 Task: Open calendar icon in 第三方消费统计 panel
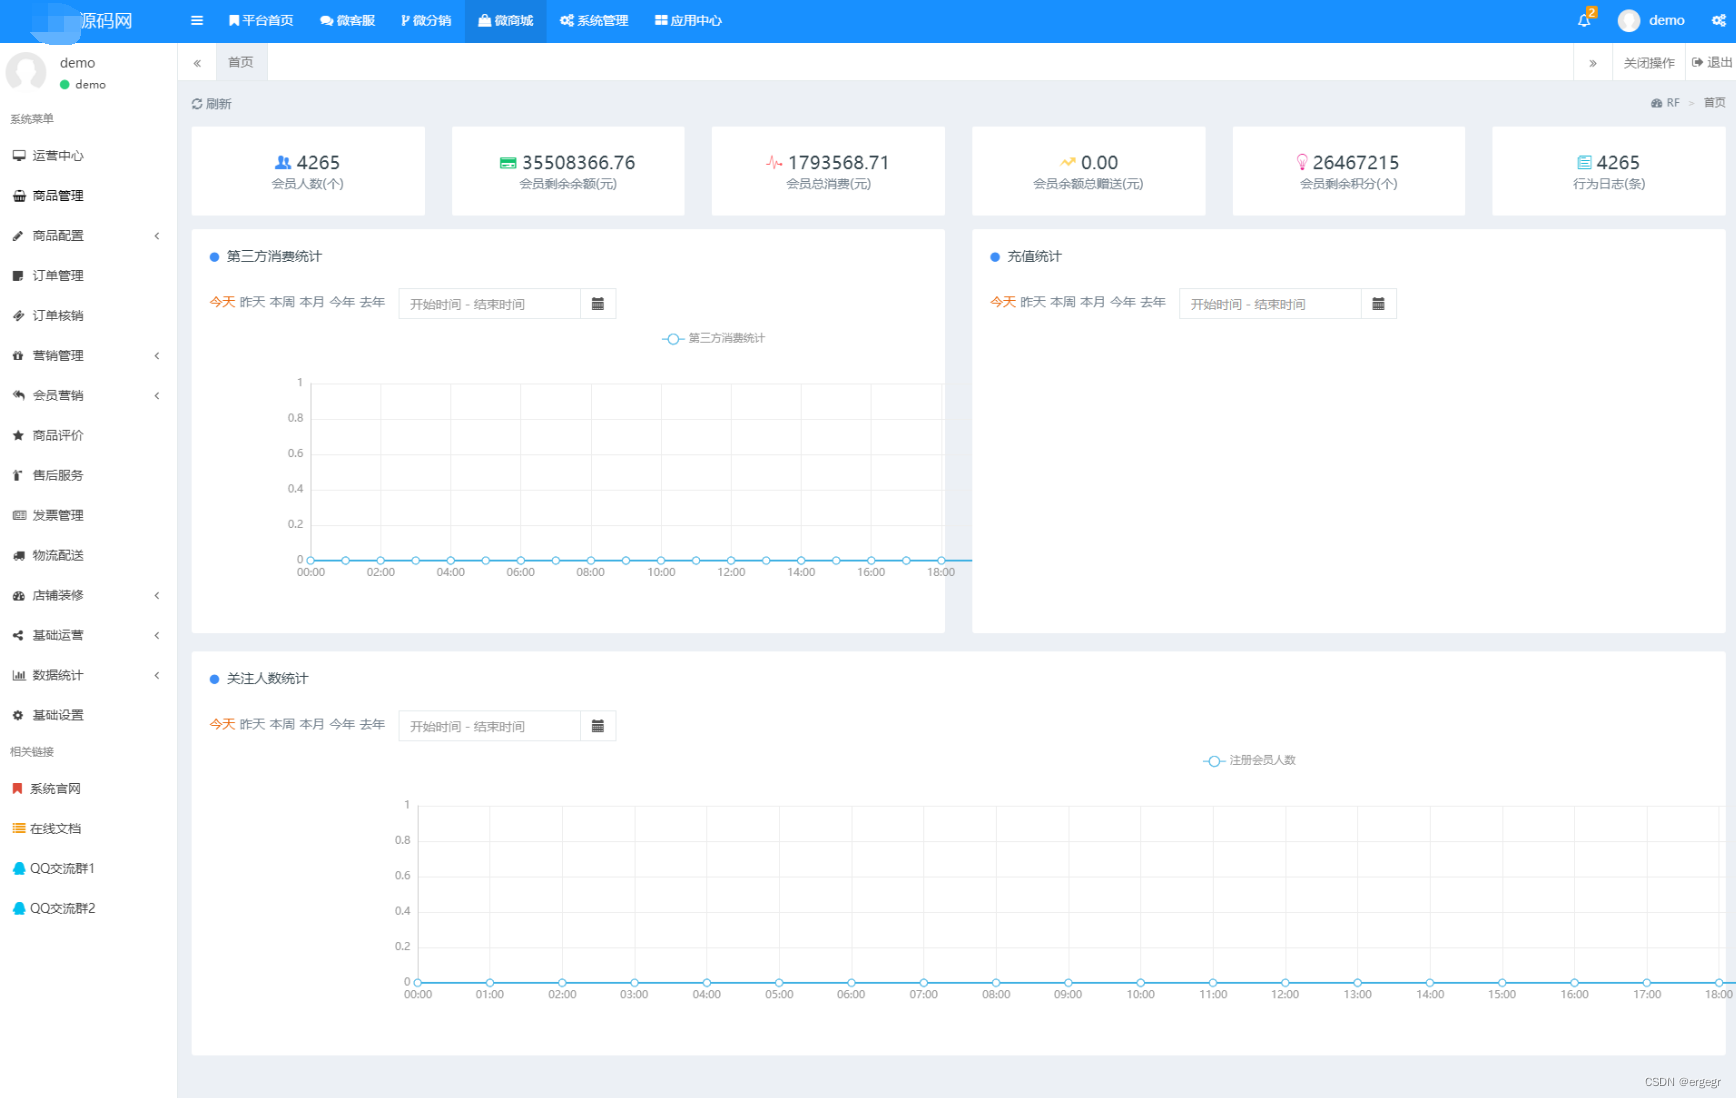tap(598, 304)
